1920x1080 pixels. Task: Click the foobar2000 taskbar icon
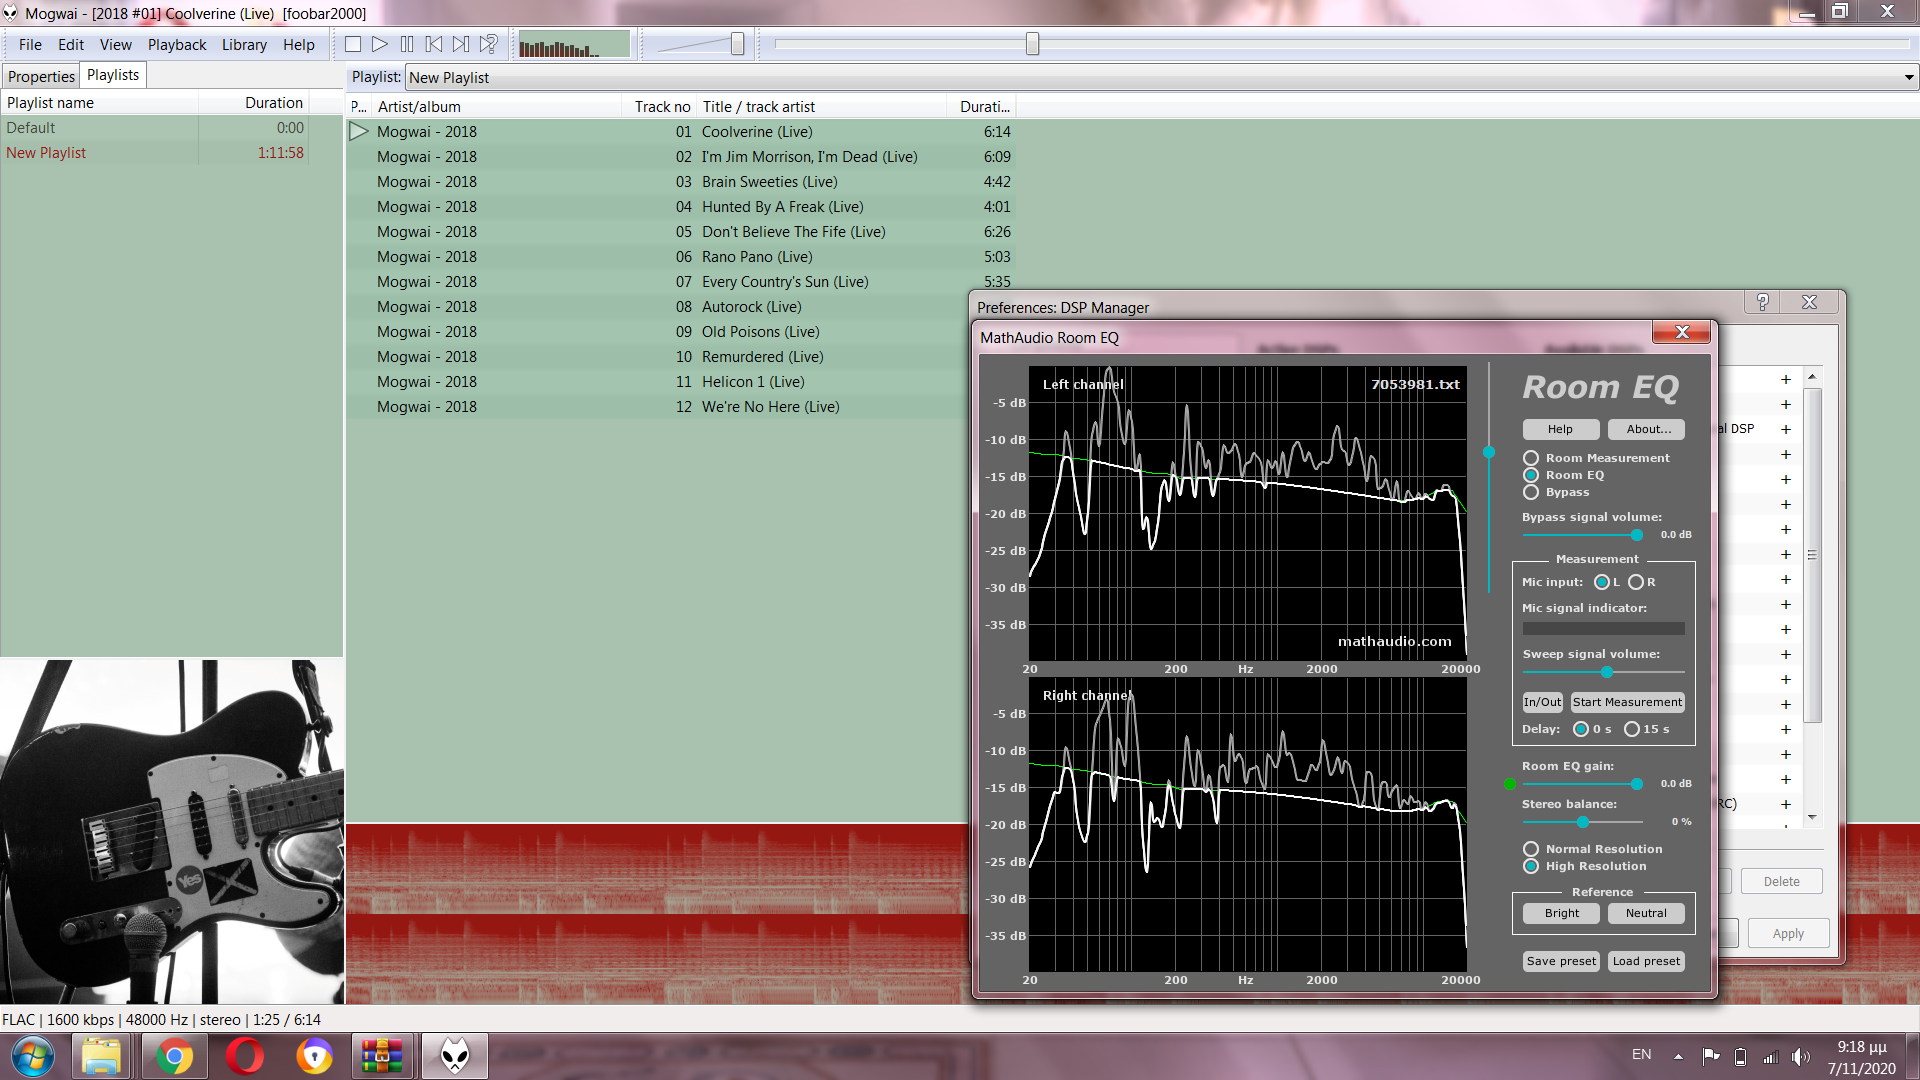click(454, 1056)
